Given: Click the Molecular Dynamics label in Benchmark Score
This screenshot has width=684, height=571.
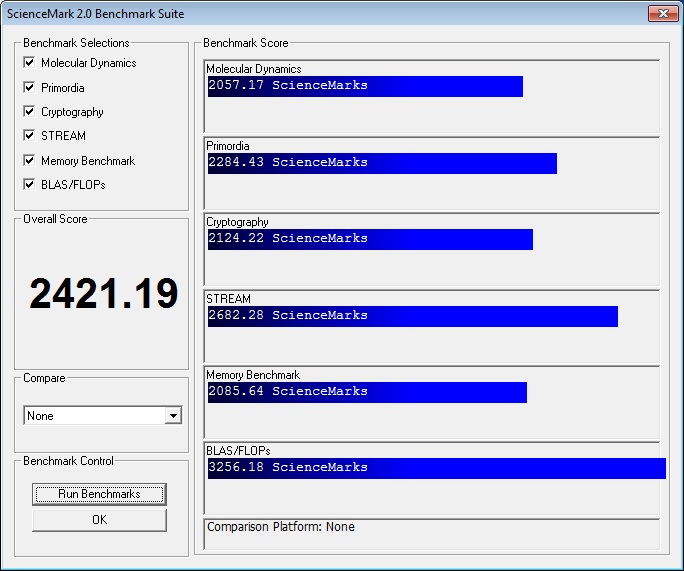Looking at the screenshot, I should [253, 69].
